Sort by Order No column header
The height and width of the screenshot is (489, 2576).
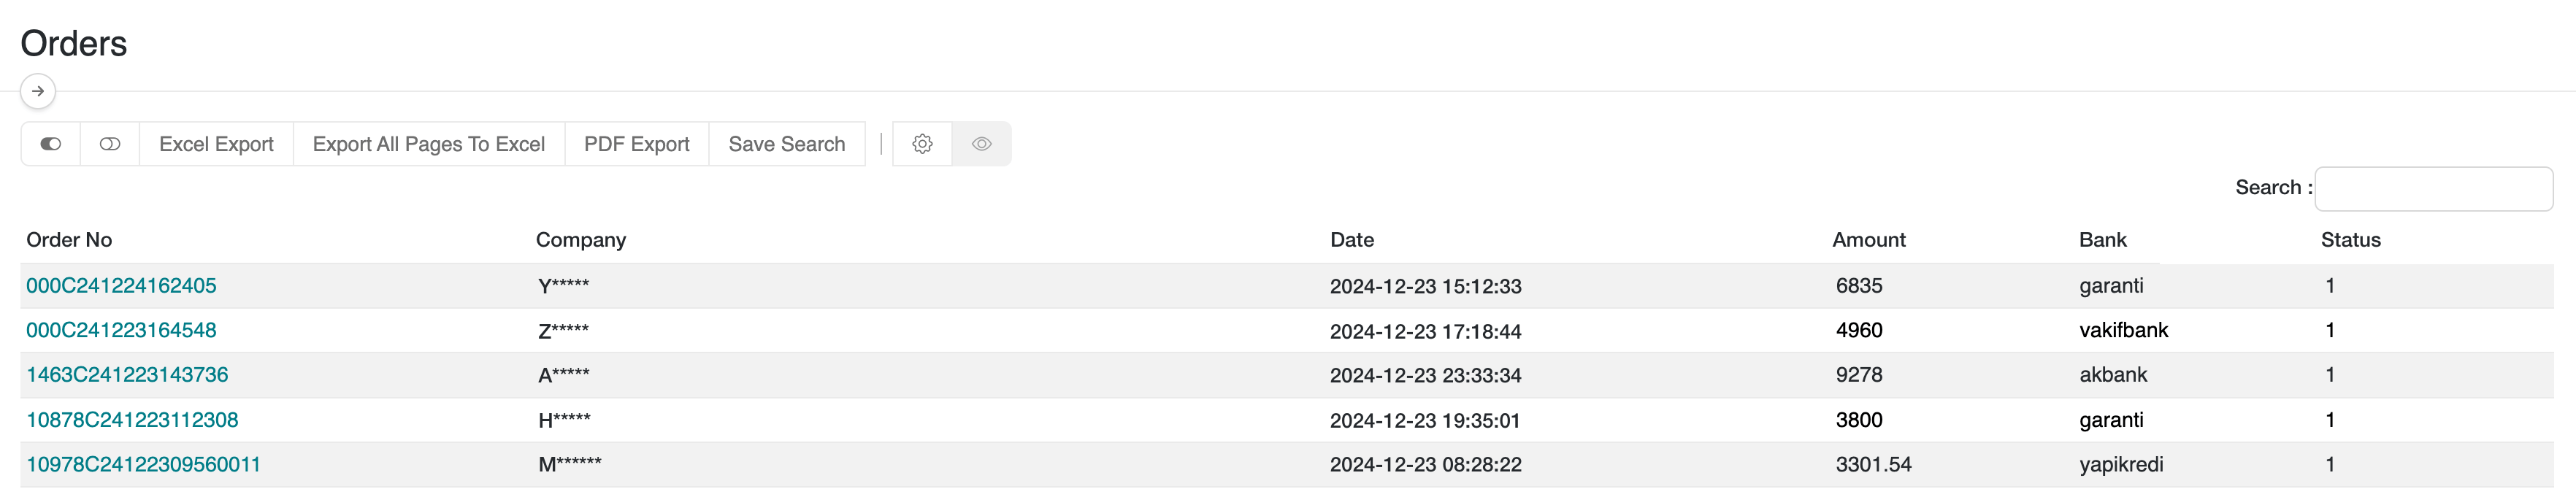point(69,240)
